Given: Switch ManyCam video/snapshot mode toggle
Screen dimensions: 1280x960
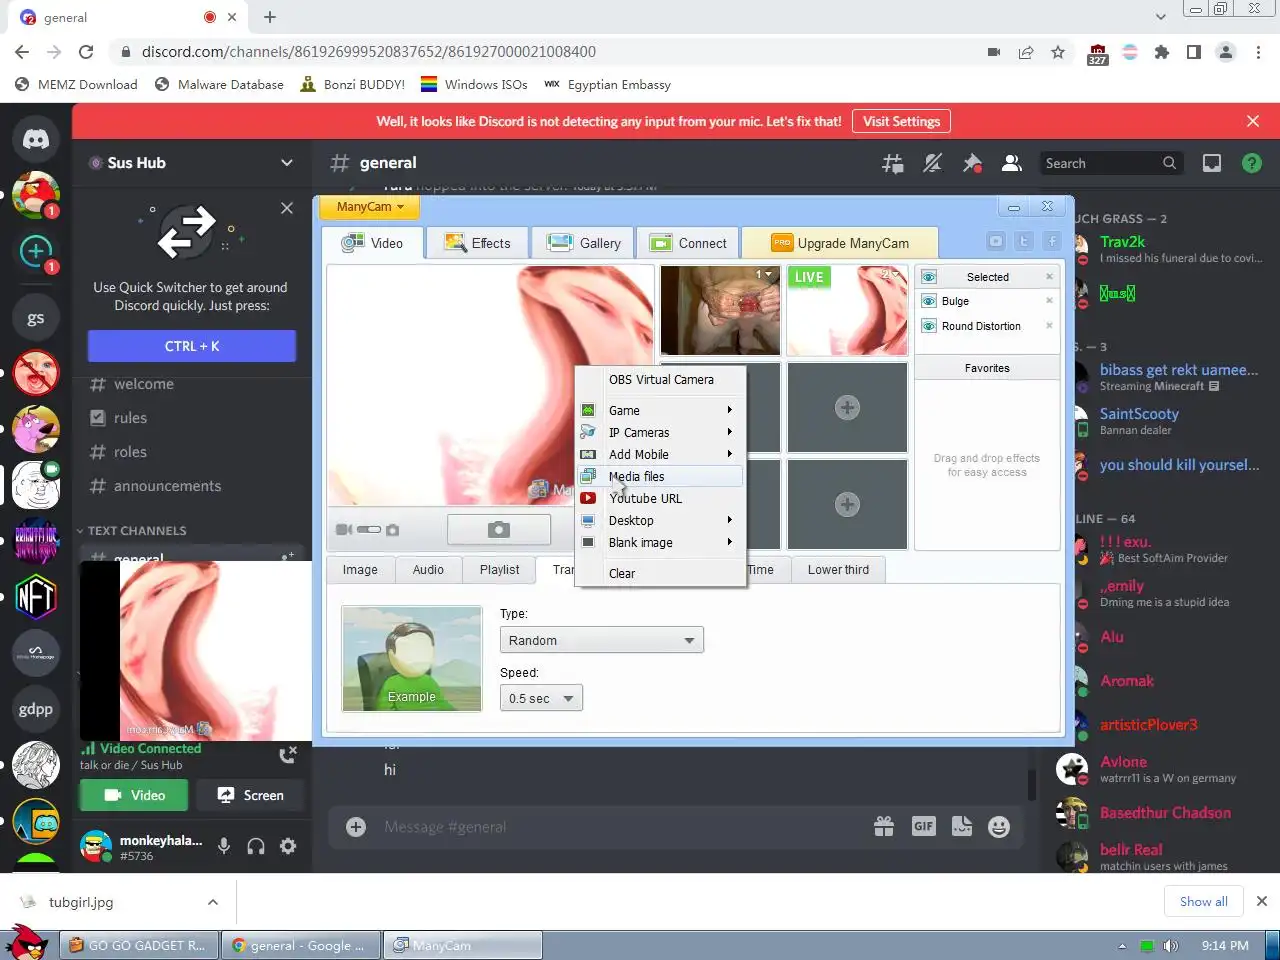Looking at the screenshot, I should coord(368,529).
